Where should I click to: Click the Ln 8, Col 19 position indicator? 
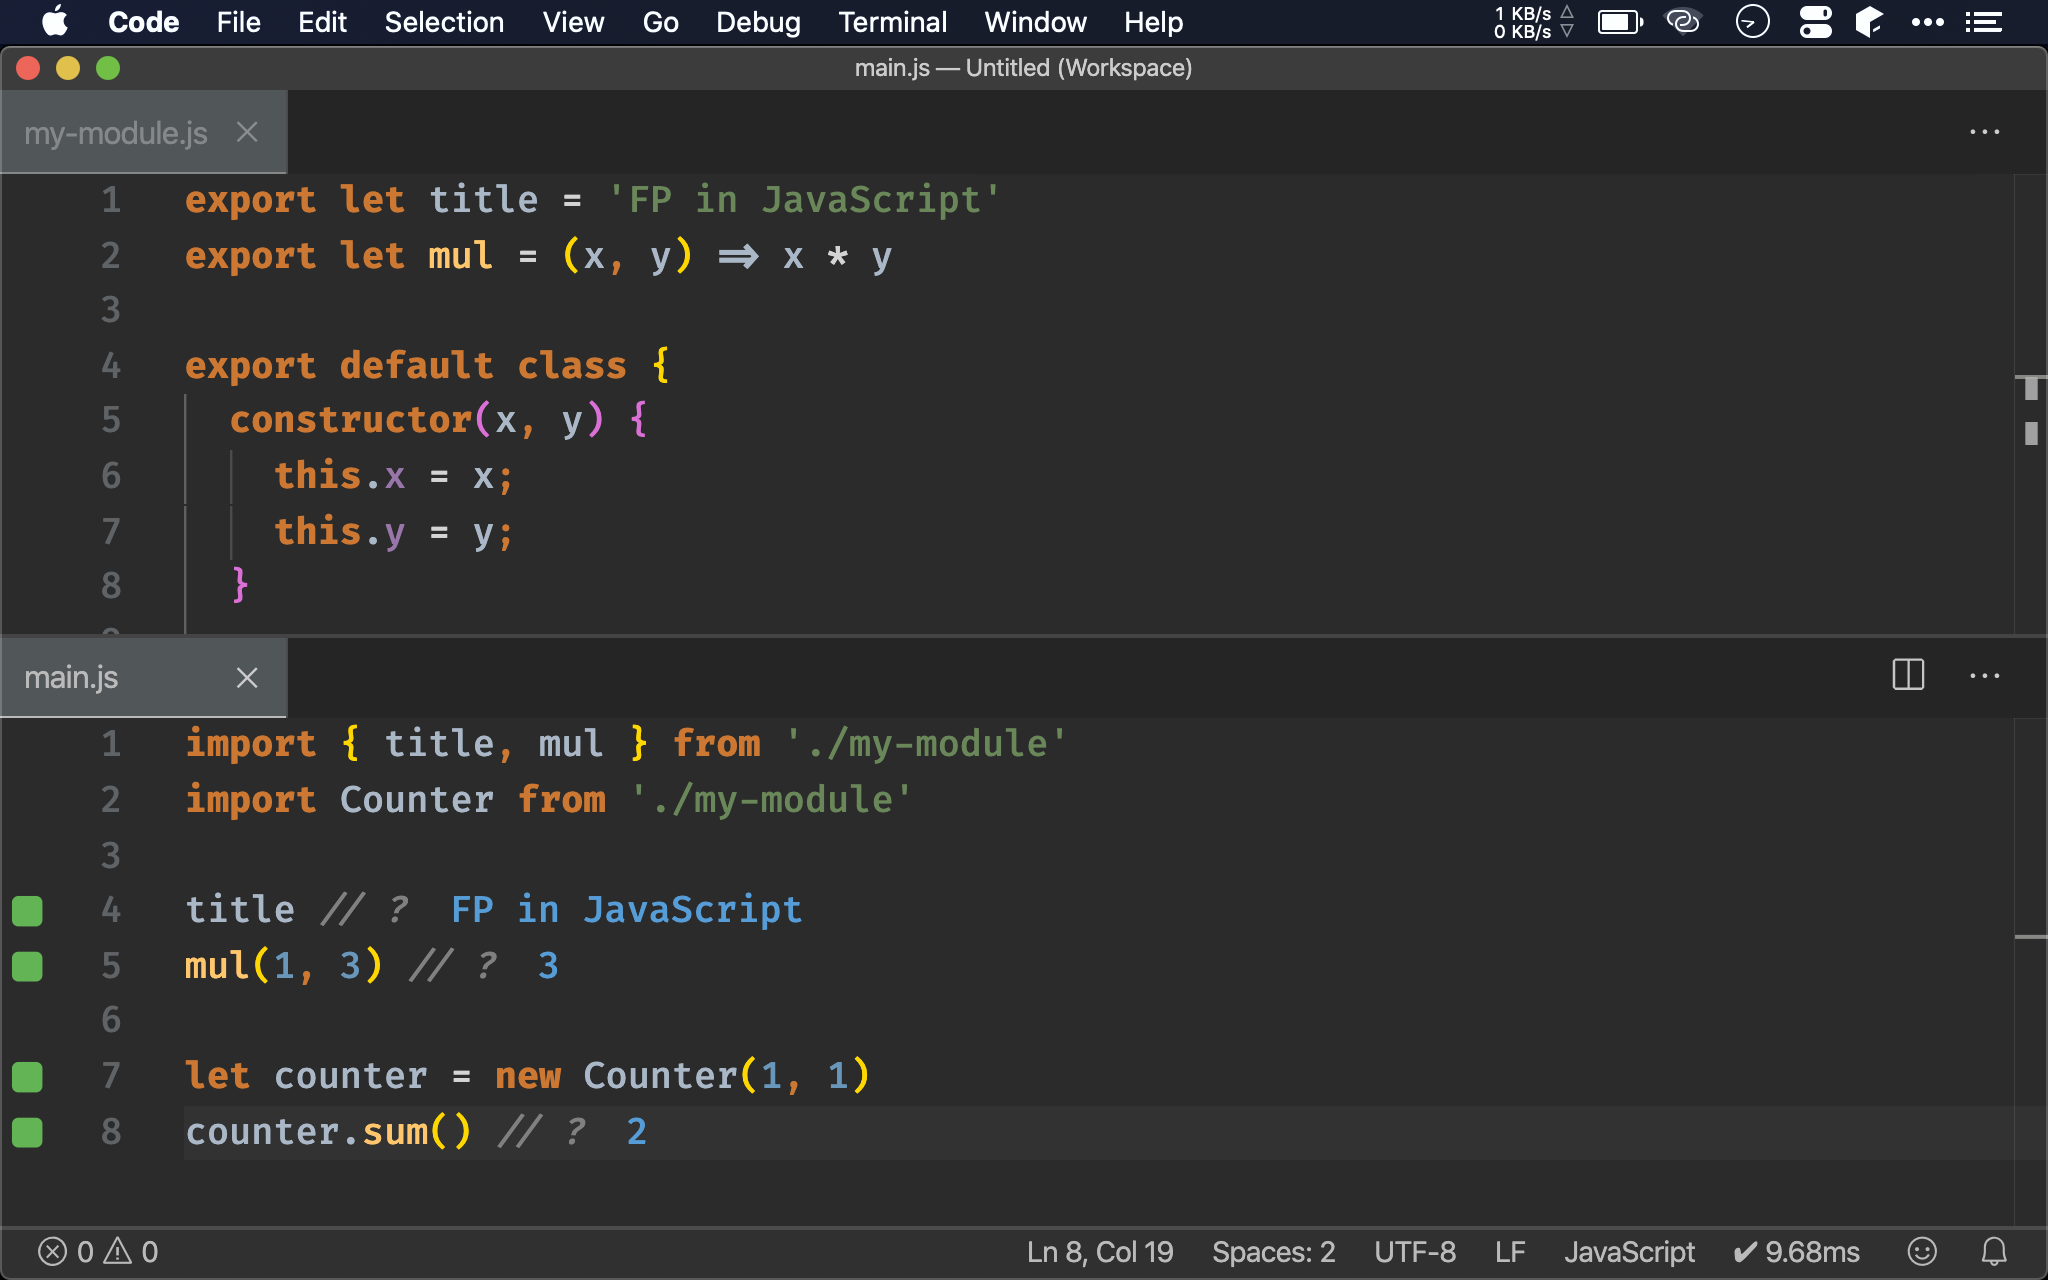click(1100, 1251)
